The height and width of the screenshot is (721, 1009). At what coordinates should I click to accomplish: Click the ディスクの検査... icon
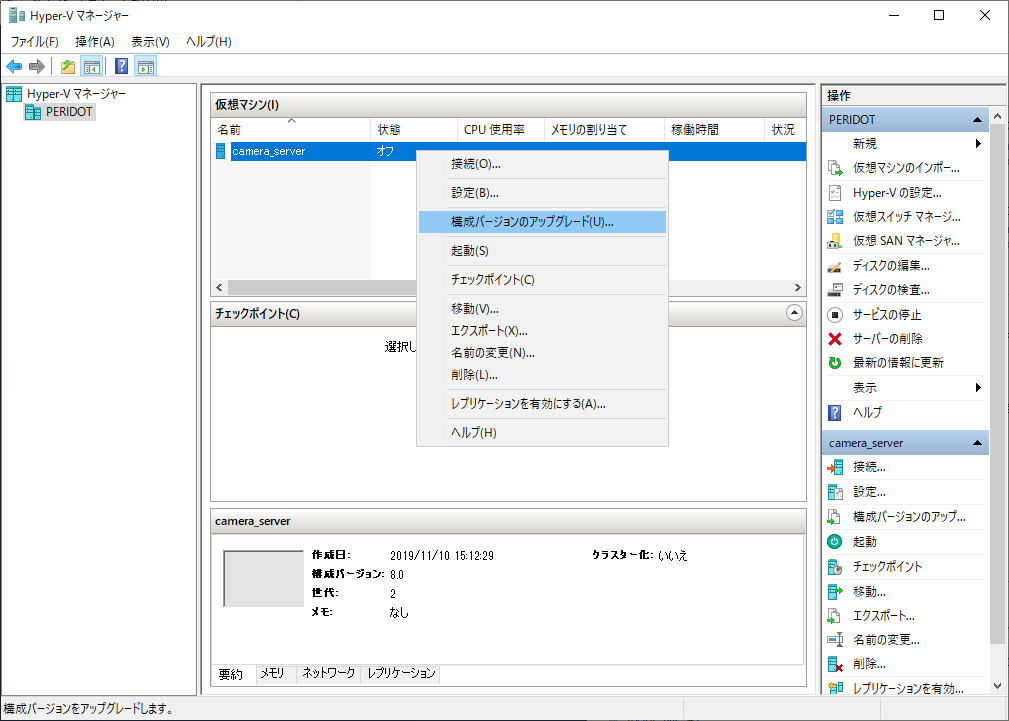(x=835, y=290)
